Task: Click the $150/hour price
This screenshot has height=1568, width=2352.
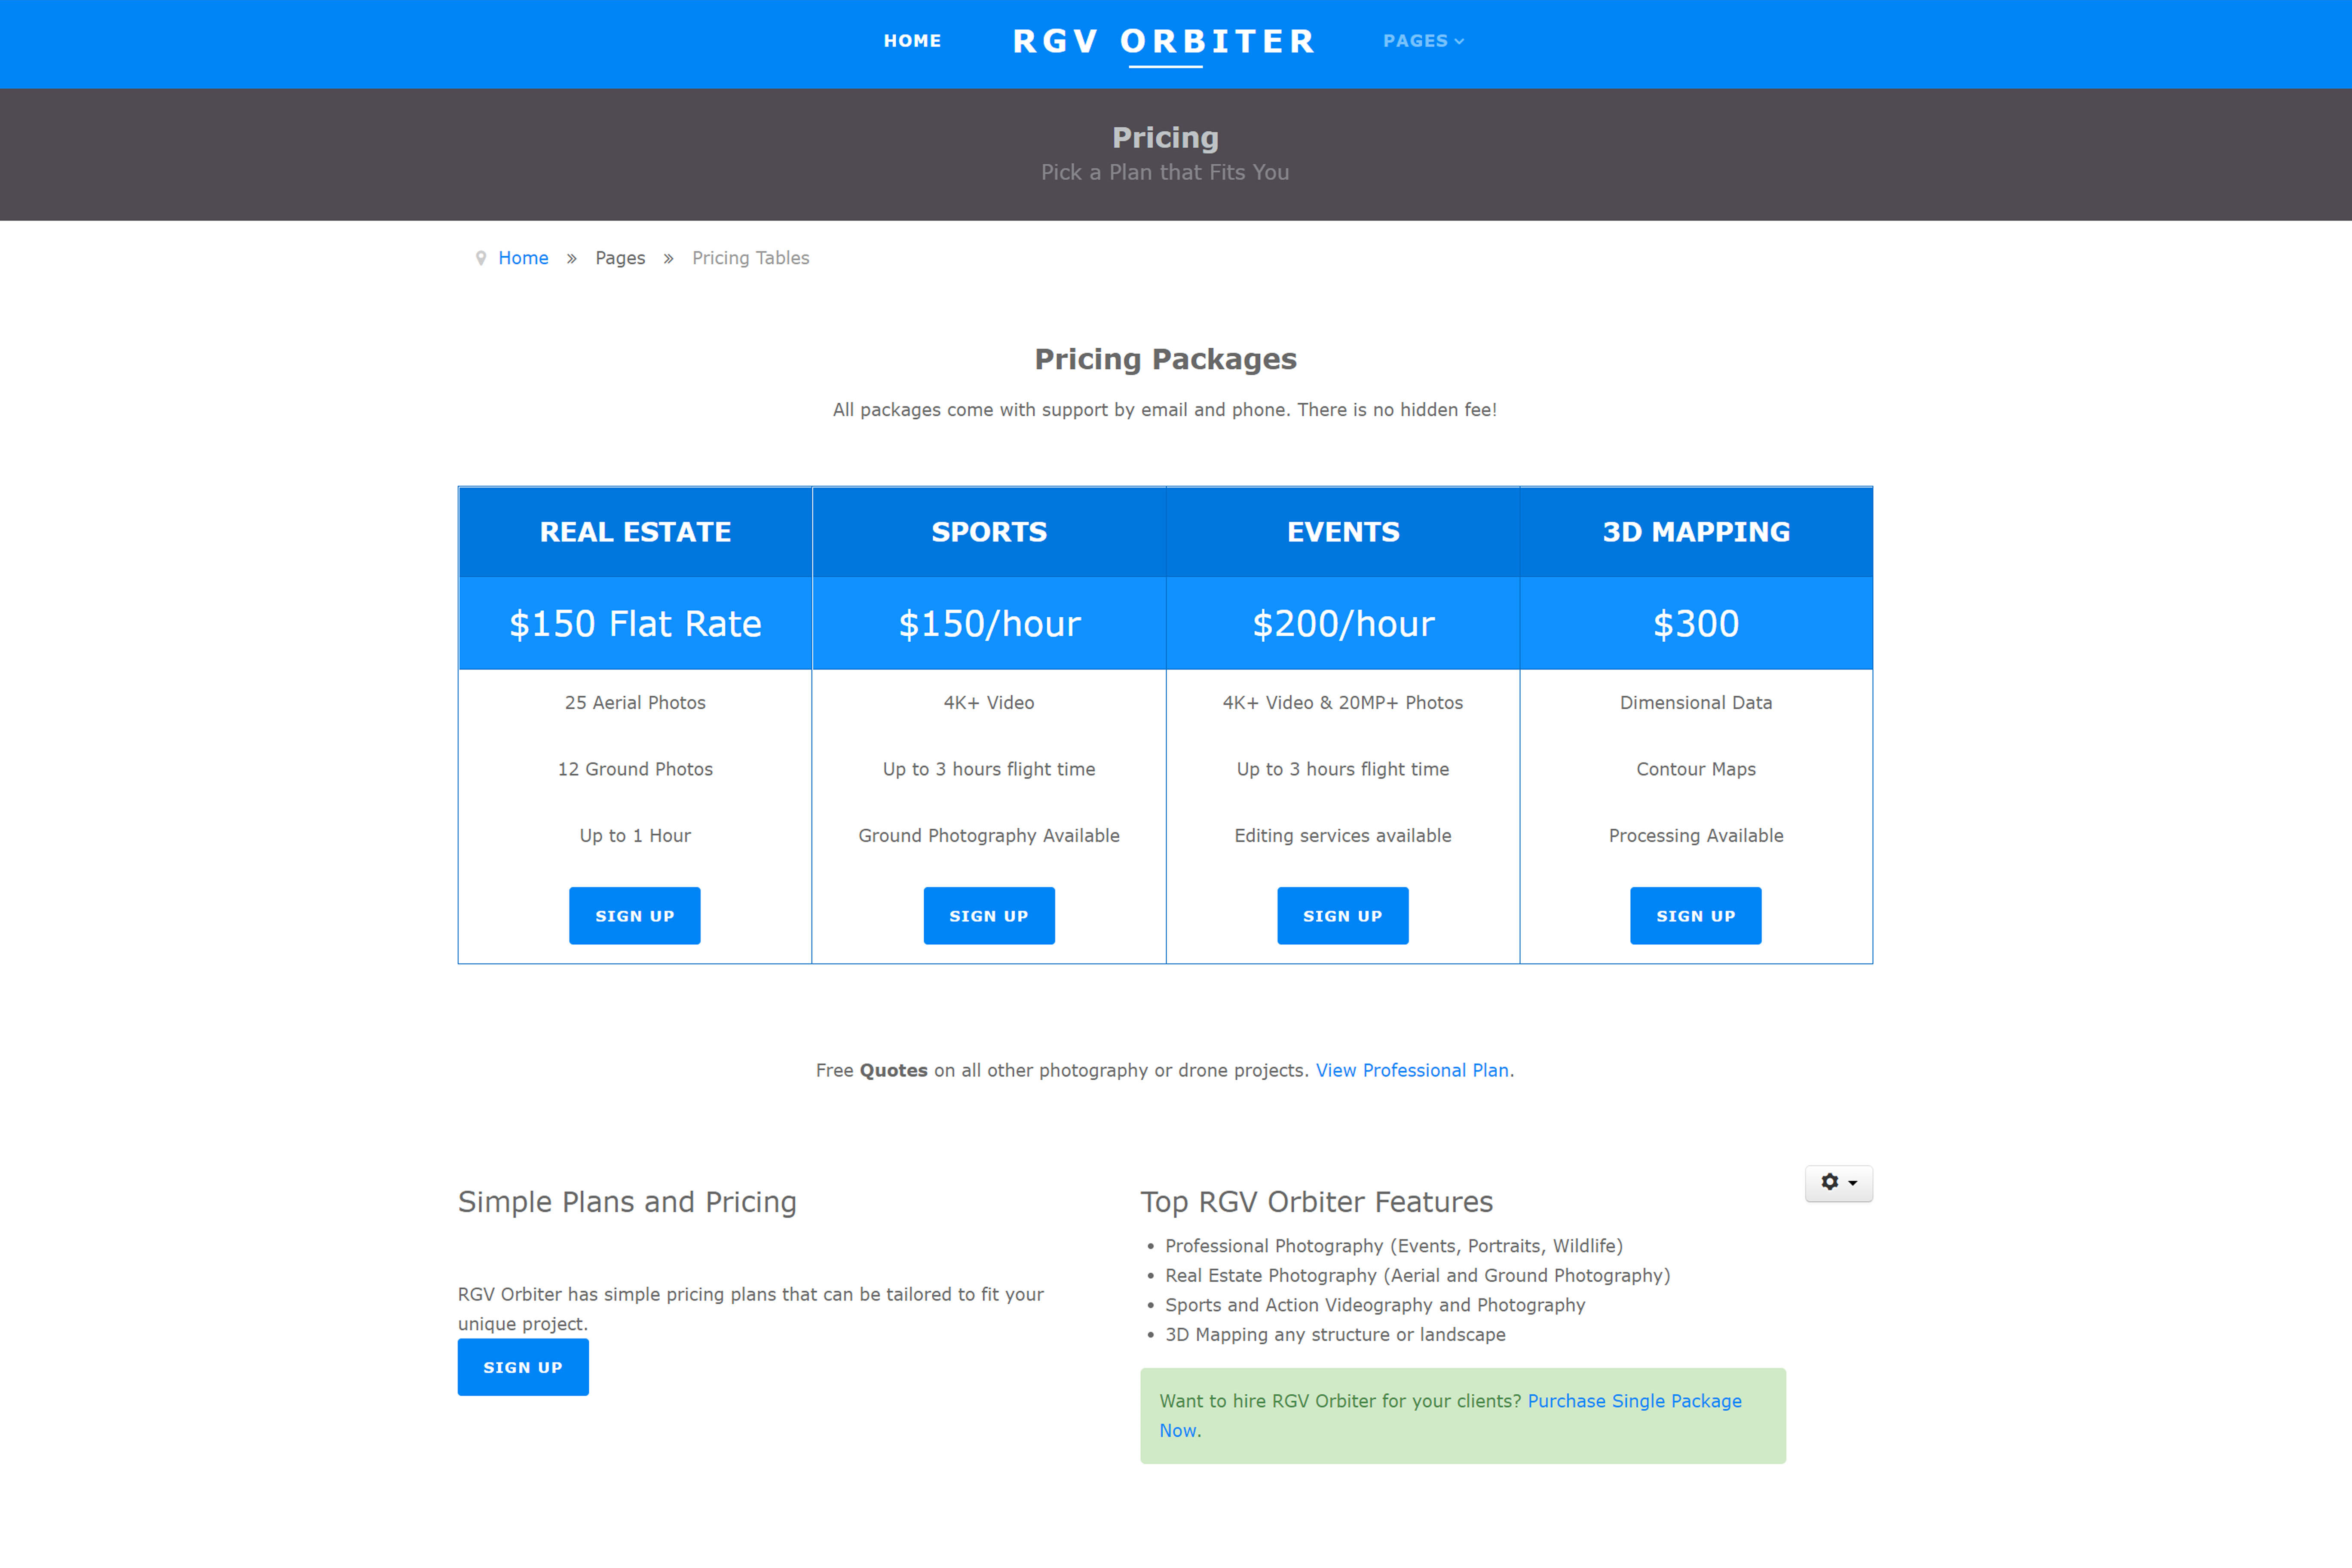Action: (989, 624)
